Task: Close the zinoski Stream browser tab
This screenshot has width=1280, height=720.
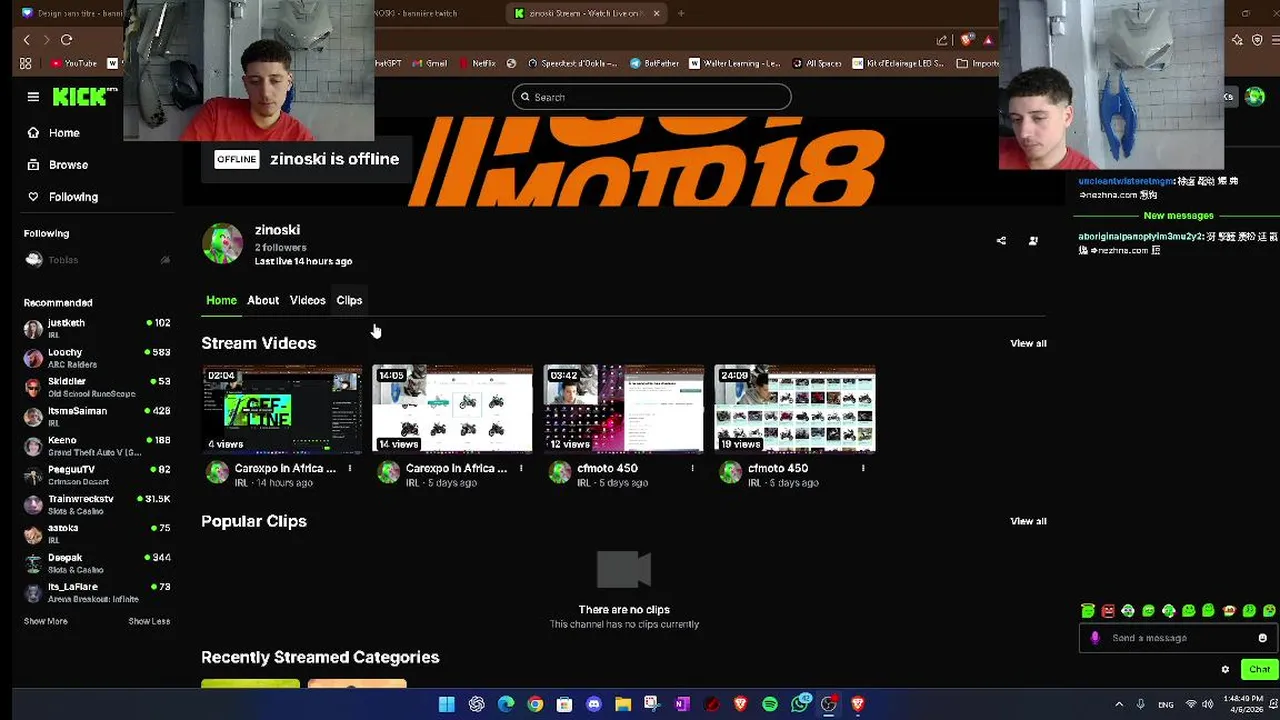Action: (x=657, y=13)
